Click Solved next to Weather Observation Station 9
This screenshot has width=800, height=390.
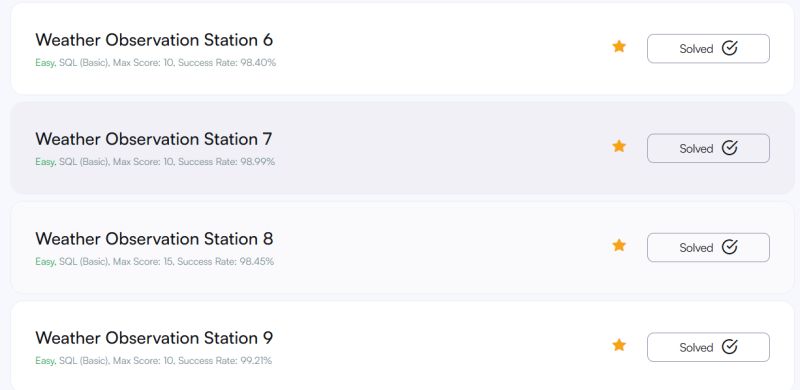[708, 347]
